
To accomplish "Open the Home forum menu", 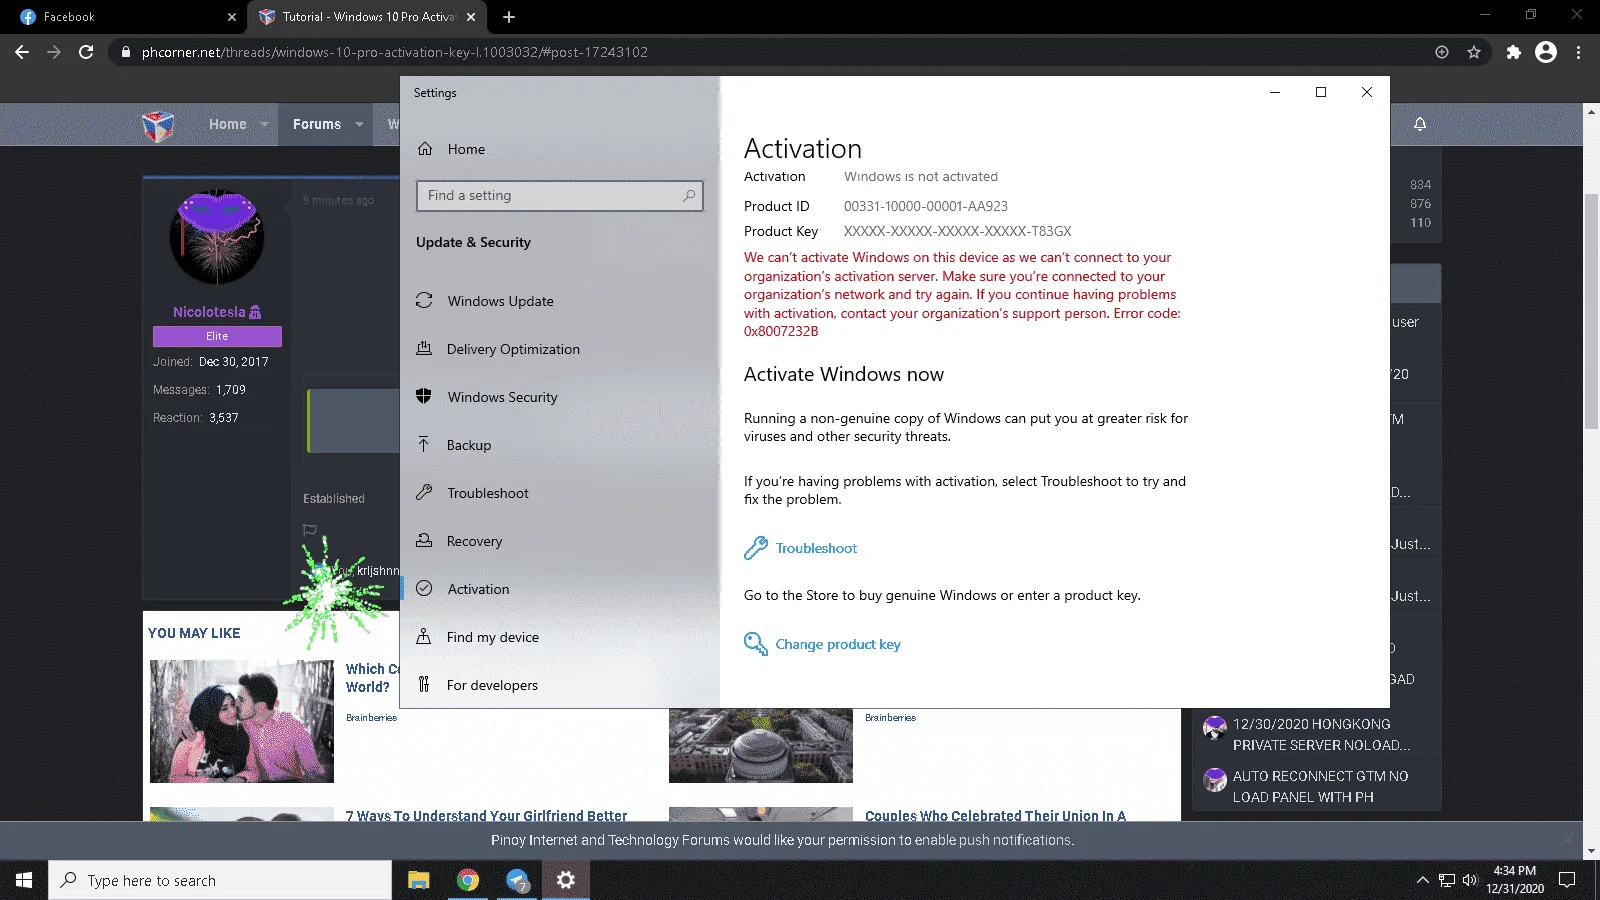I will [x=228, y=124].
